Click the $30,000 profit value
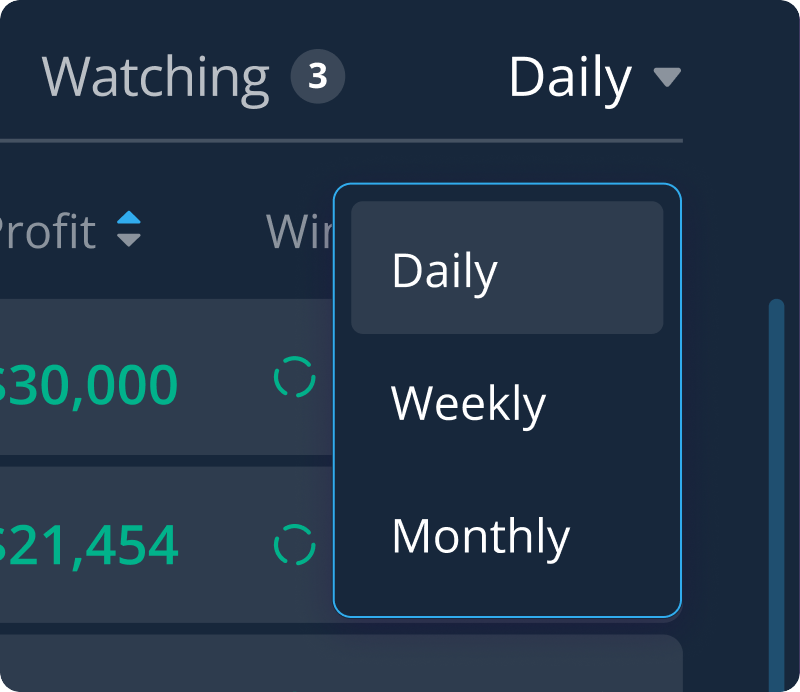 click(x=88, y=385)
